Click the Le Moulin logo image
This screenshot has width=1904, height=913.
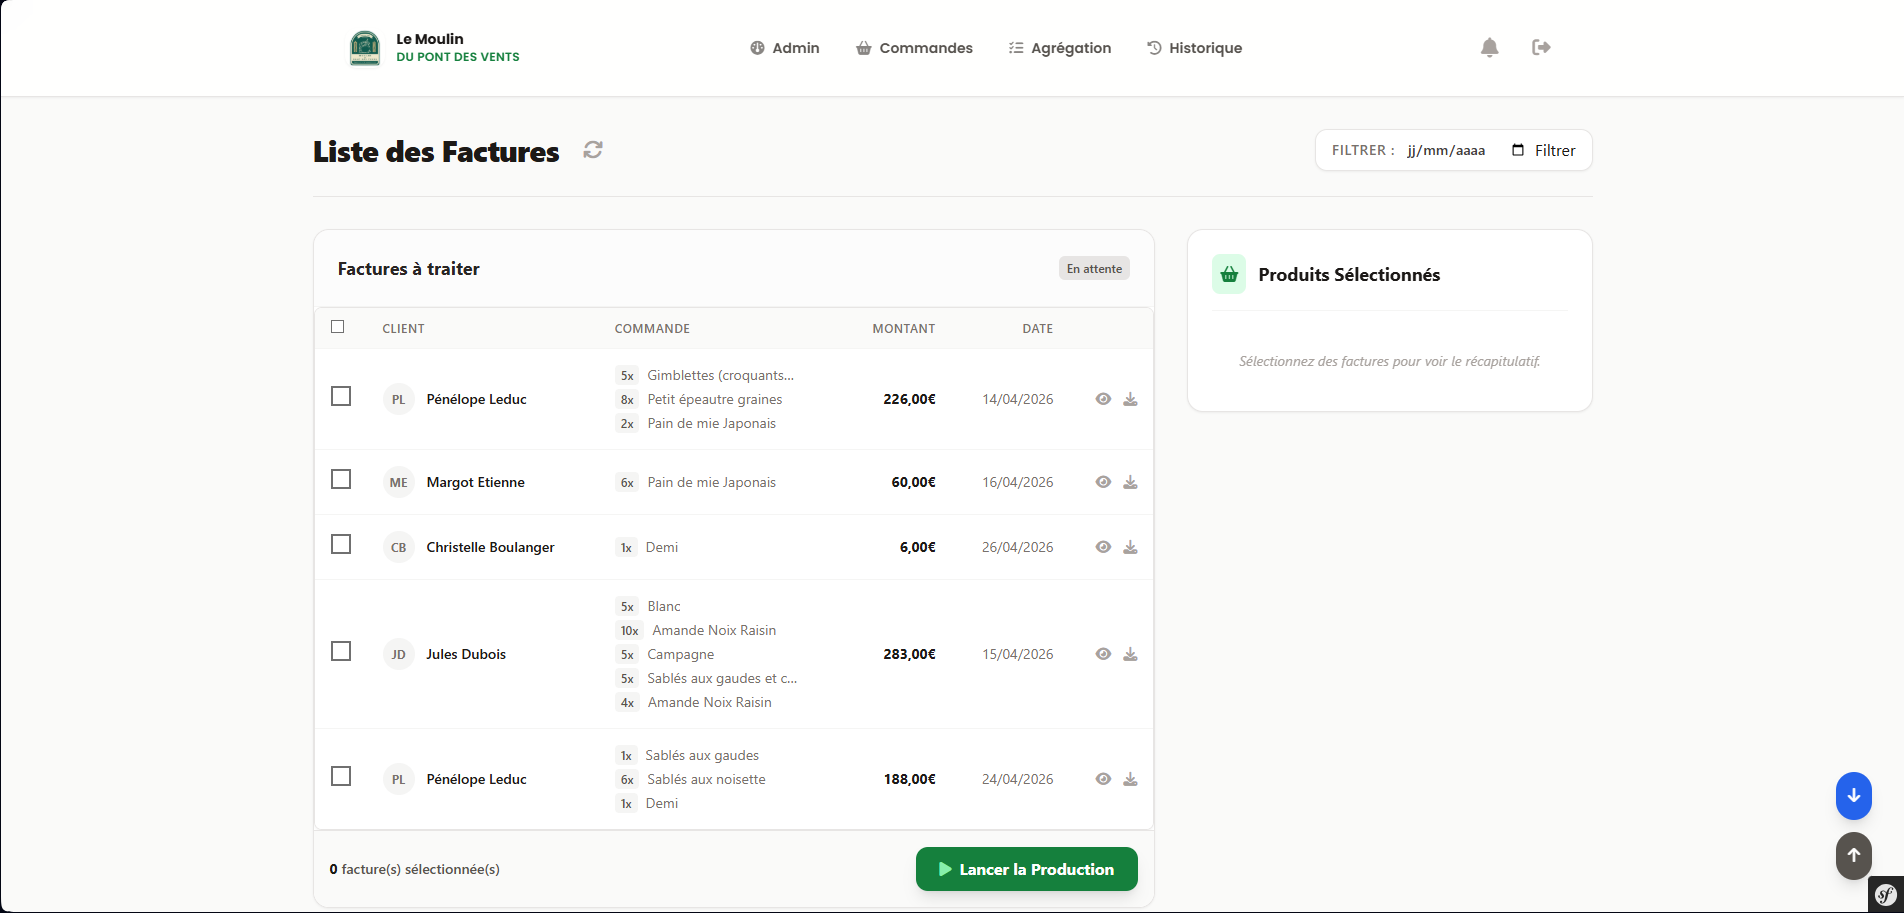[365, 48]
